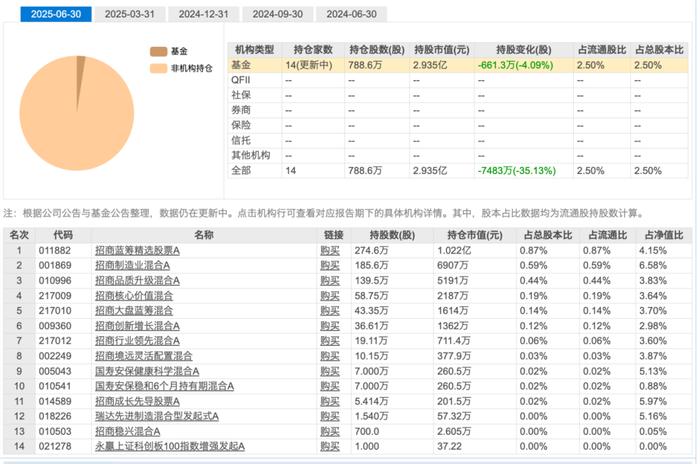The height and width of the screenshot is (464, 700).
Task: Click 购买 for fund 001869
Action: point(330,266)
